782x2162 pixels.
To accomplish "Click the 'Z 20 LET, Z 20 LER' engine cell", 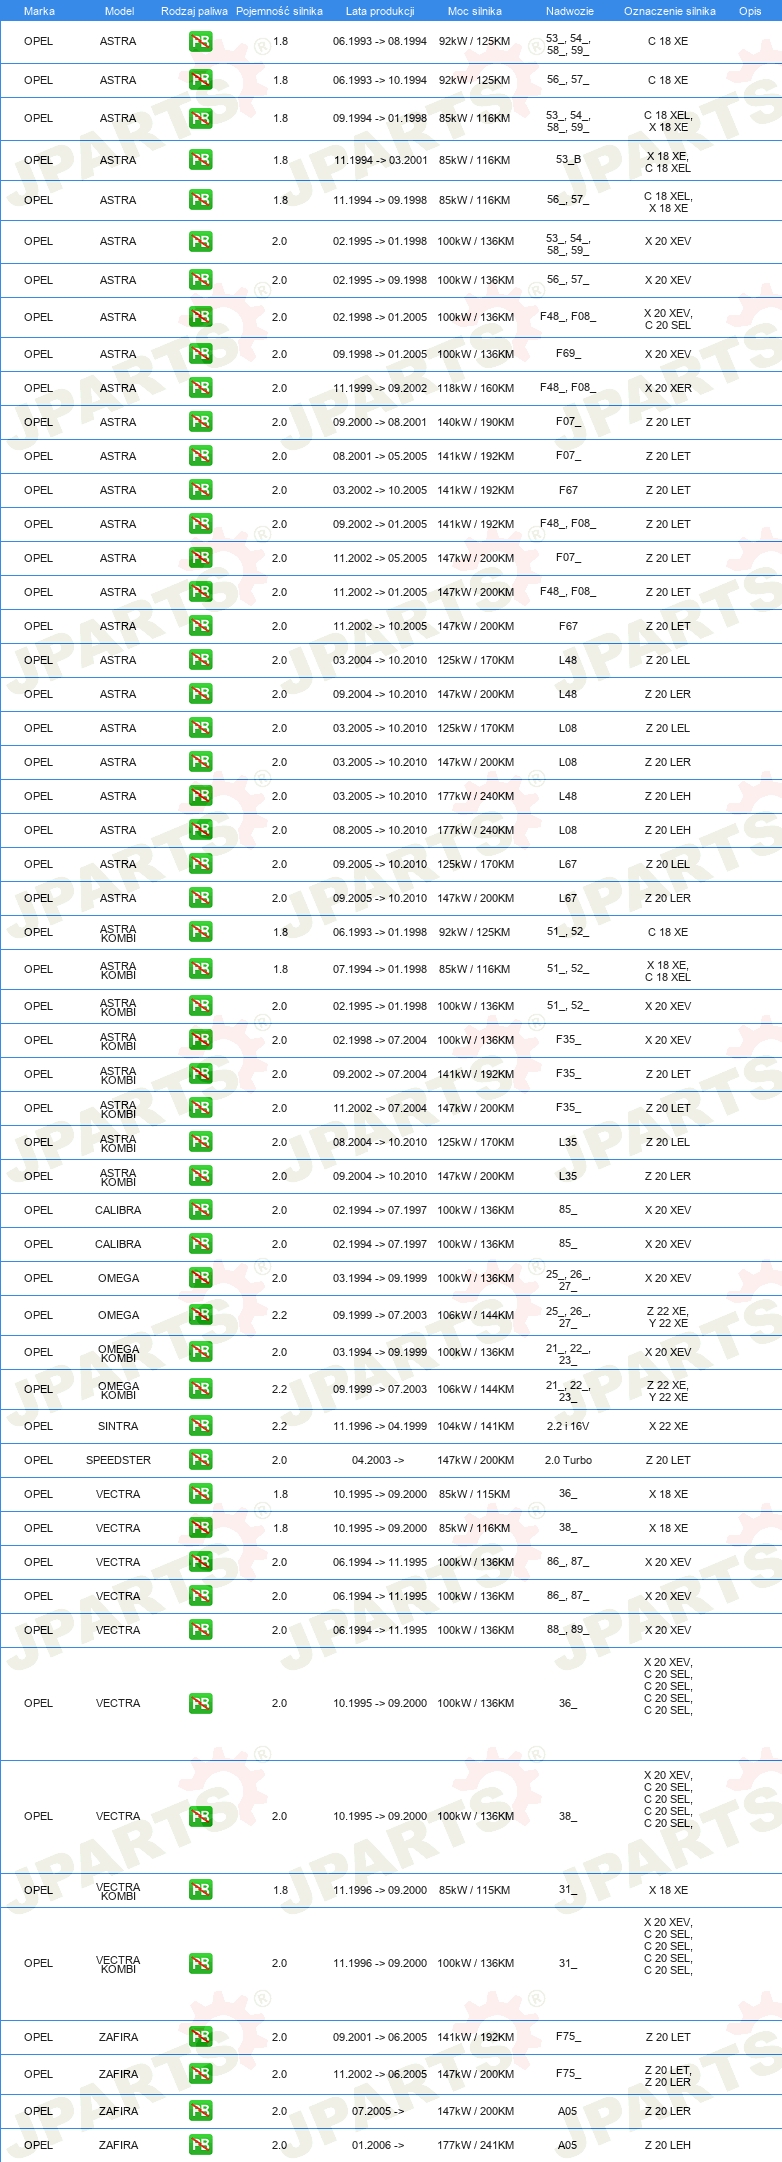I will click(x=668, y=2076).
